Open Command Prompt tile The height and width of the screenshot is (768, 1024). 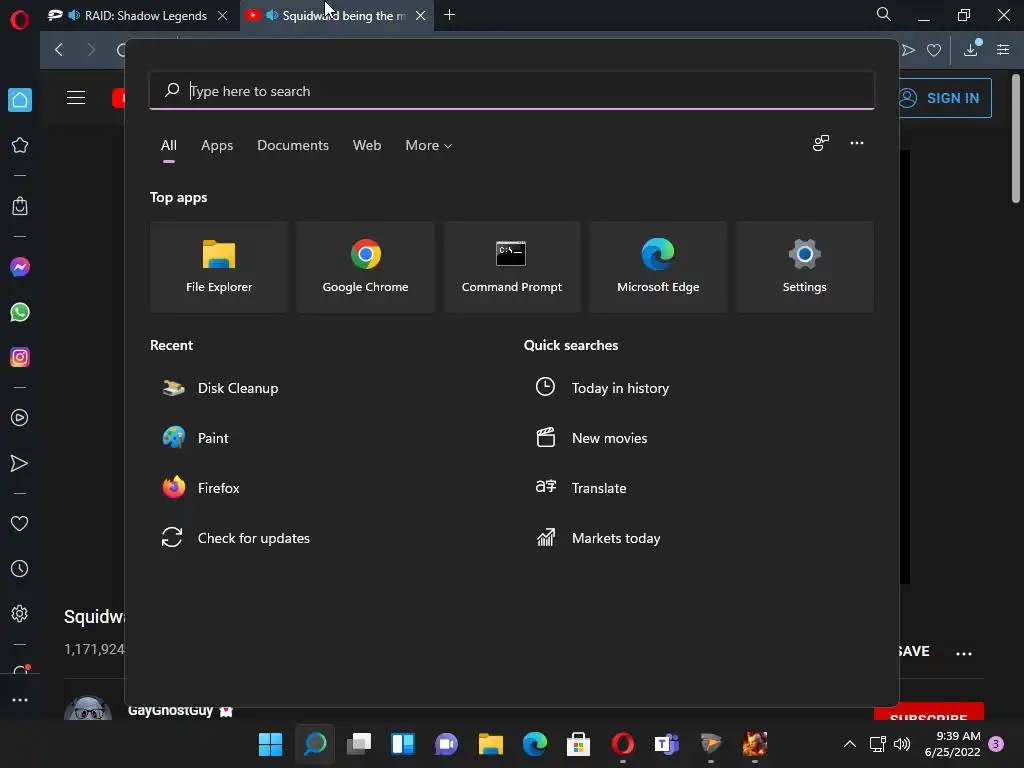511,266
